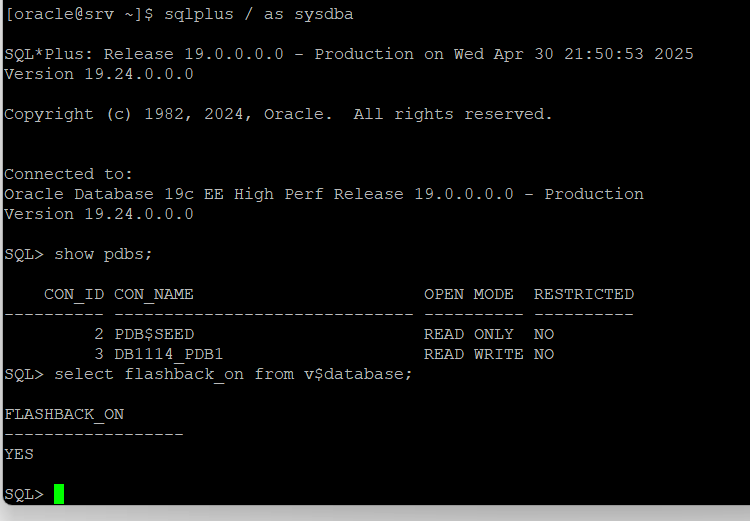
Task: Click the DB1114_PDB1 container name
Action: [168, 354]
